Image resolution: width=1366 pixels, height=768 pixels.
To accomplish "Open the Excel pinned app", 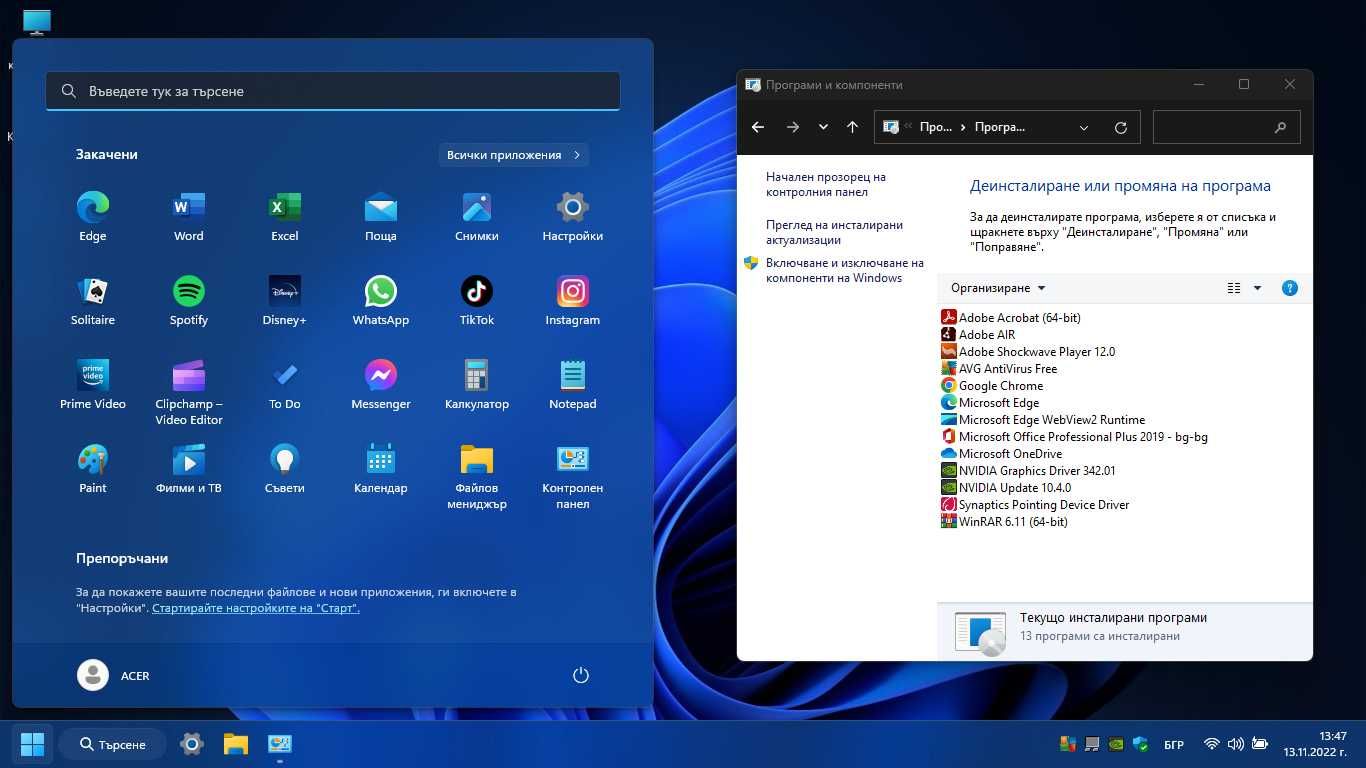I will coord(285,217).
